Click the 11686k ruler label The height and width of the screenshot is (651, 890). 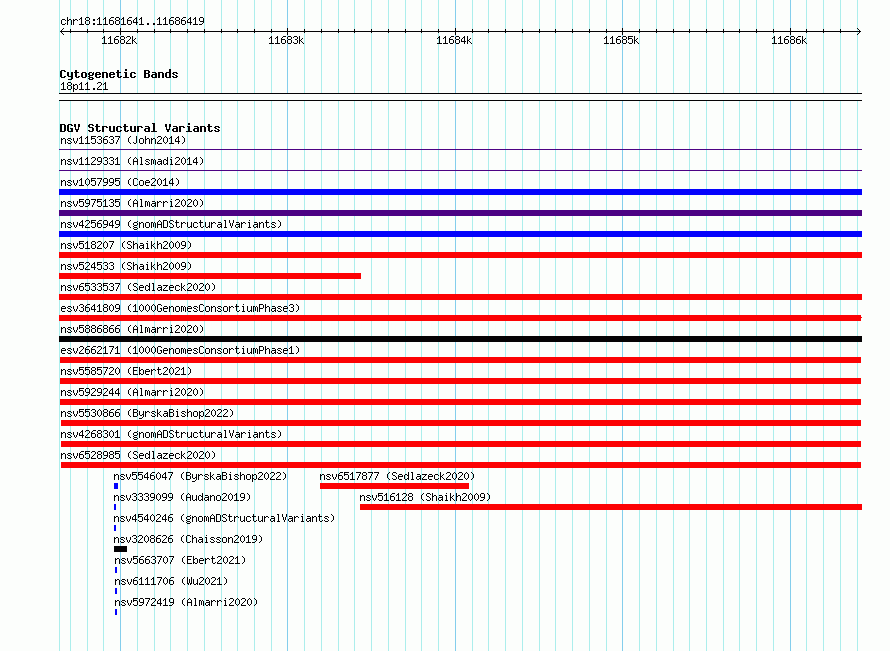(789, 40)
